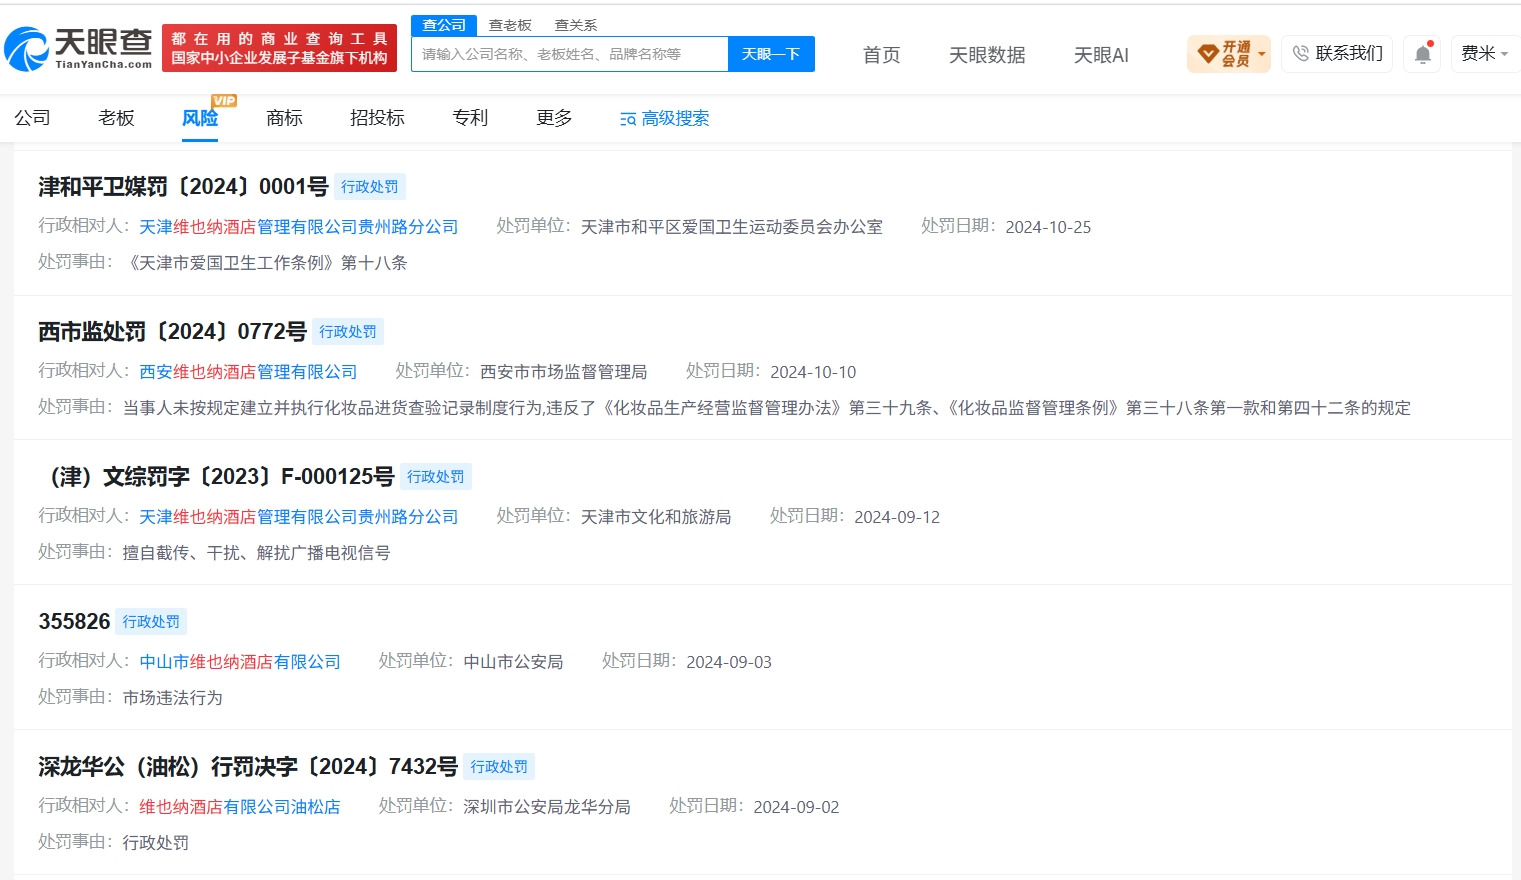Switch to the 老板 tab
Viewport: 1521px width, 880px height.
(116, 118)
